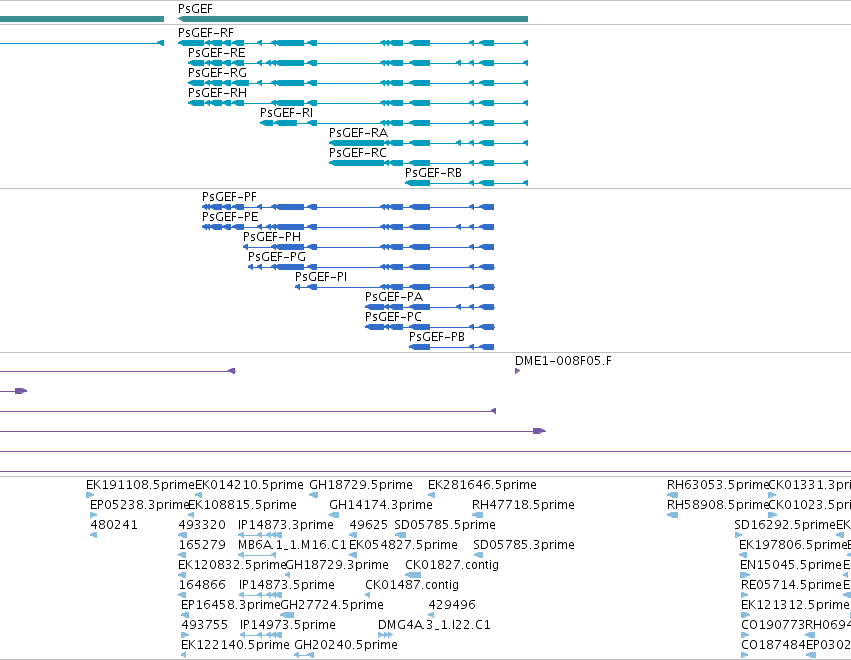Click the 164866 feature label
Image resolution: width=851 pixels, height=660 pixels.
202,585
